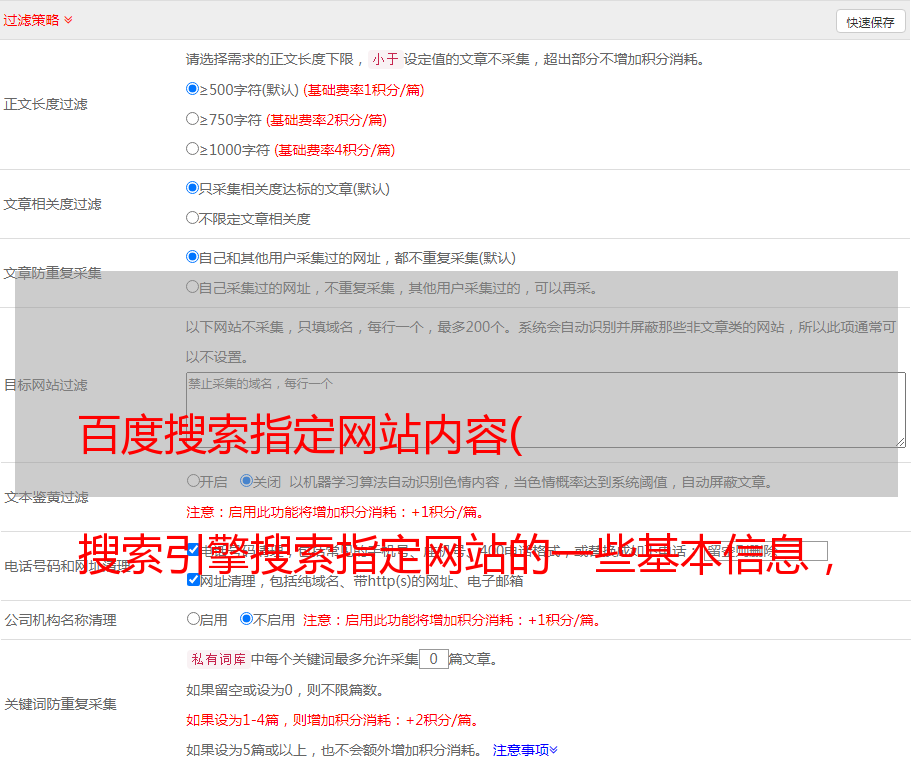Click the phone replacement text field

765,551
